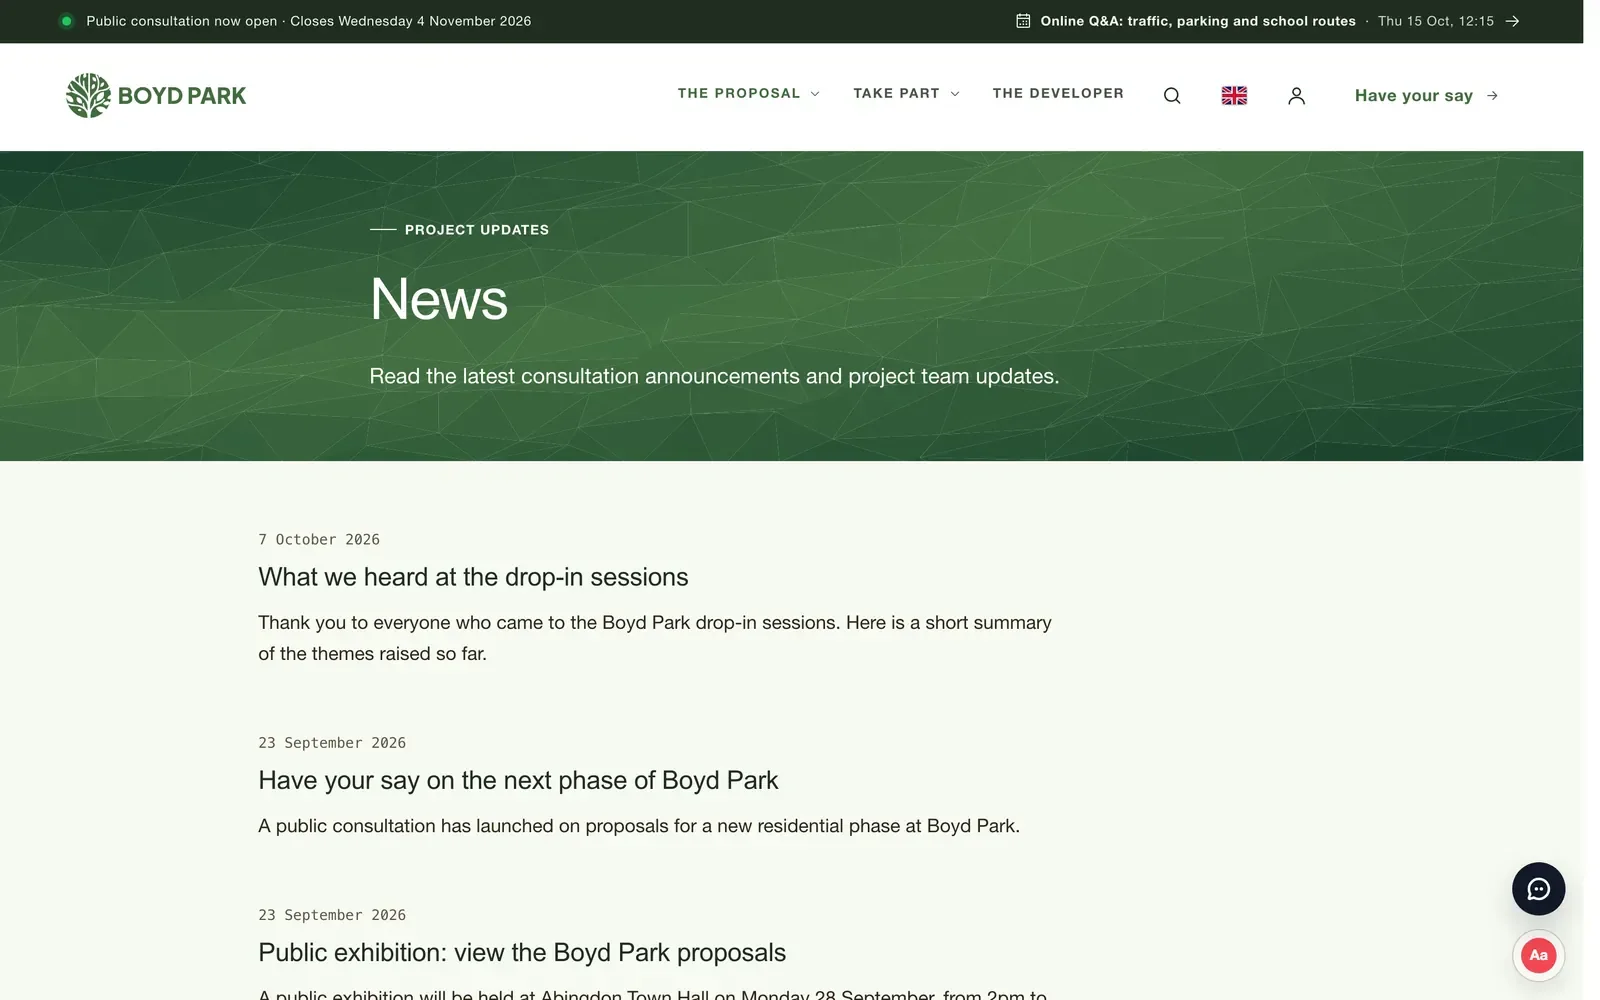This screenshot has height=1000, width=1600.
Task: Open the Aa accessibility text button
Action: pyautogui.click(x=1538, y=955)
